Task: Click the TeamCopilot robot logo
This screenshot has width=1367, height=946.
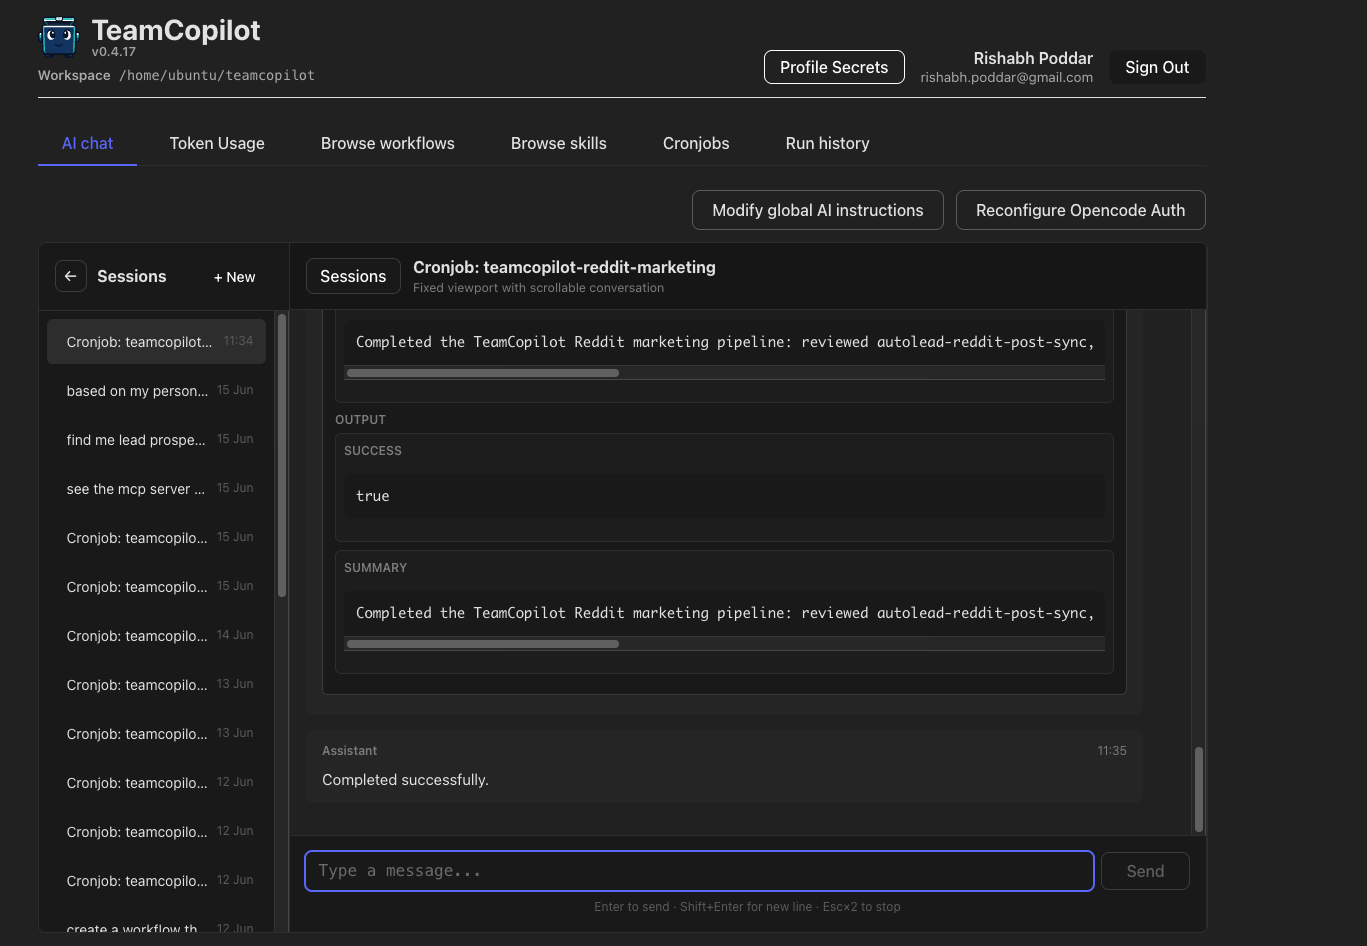Action: (x=59, y=36)
